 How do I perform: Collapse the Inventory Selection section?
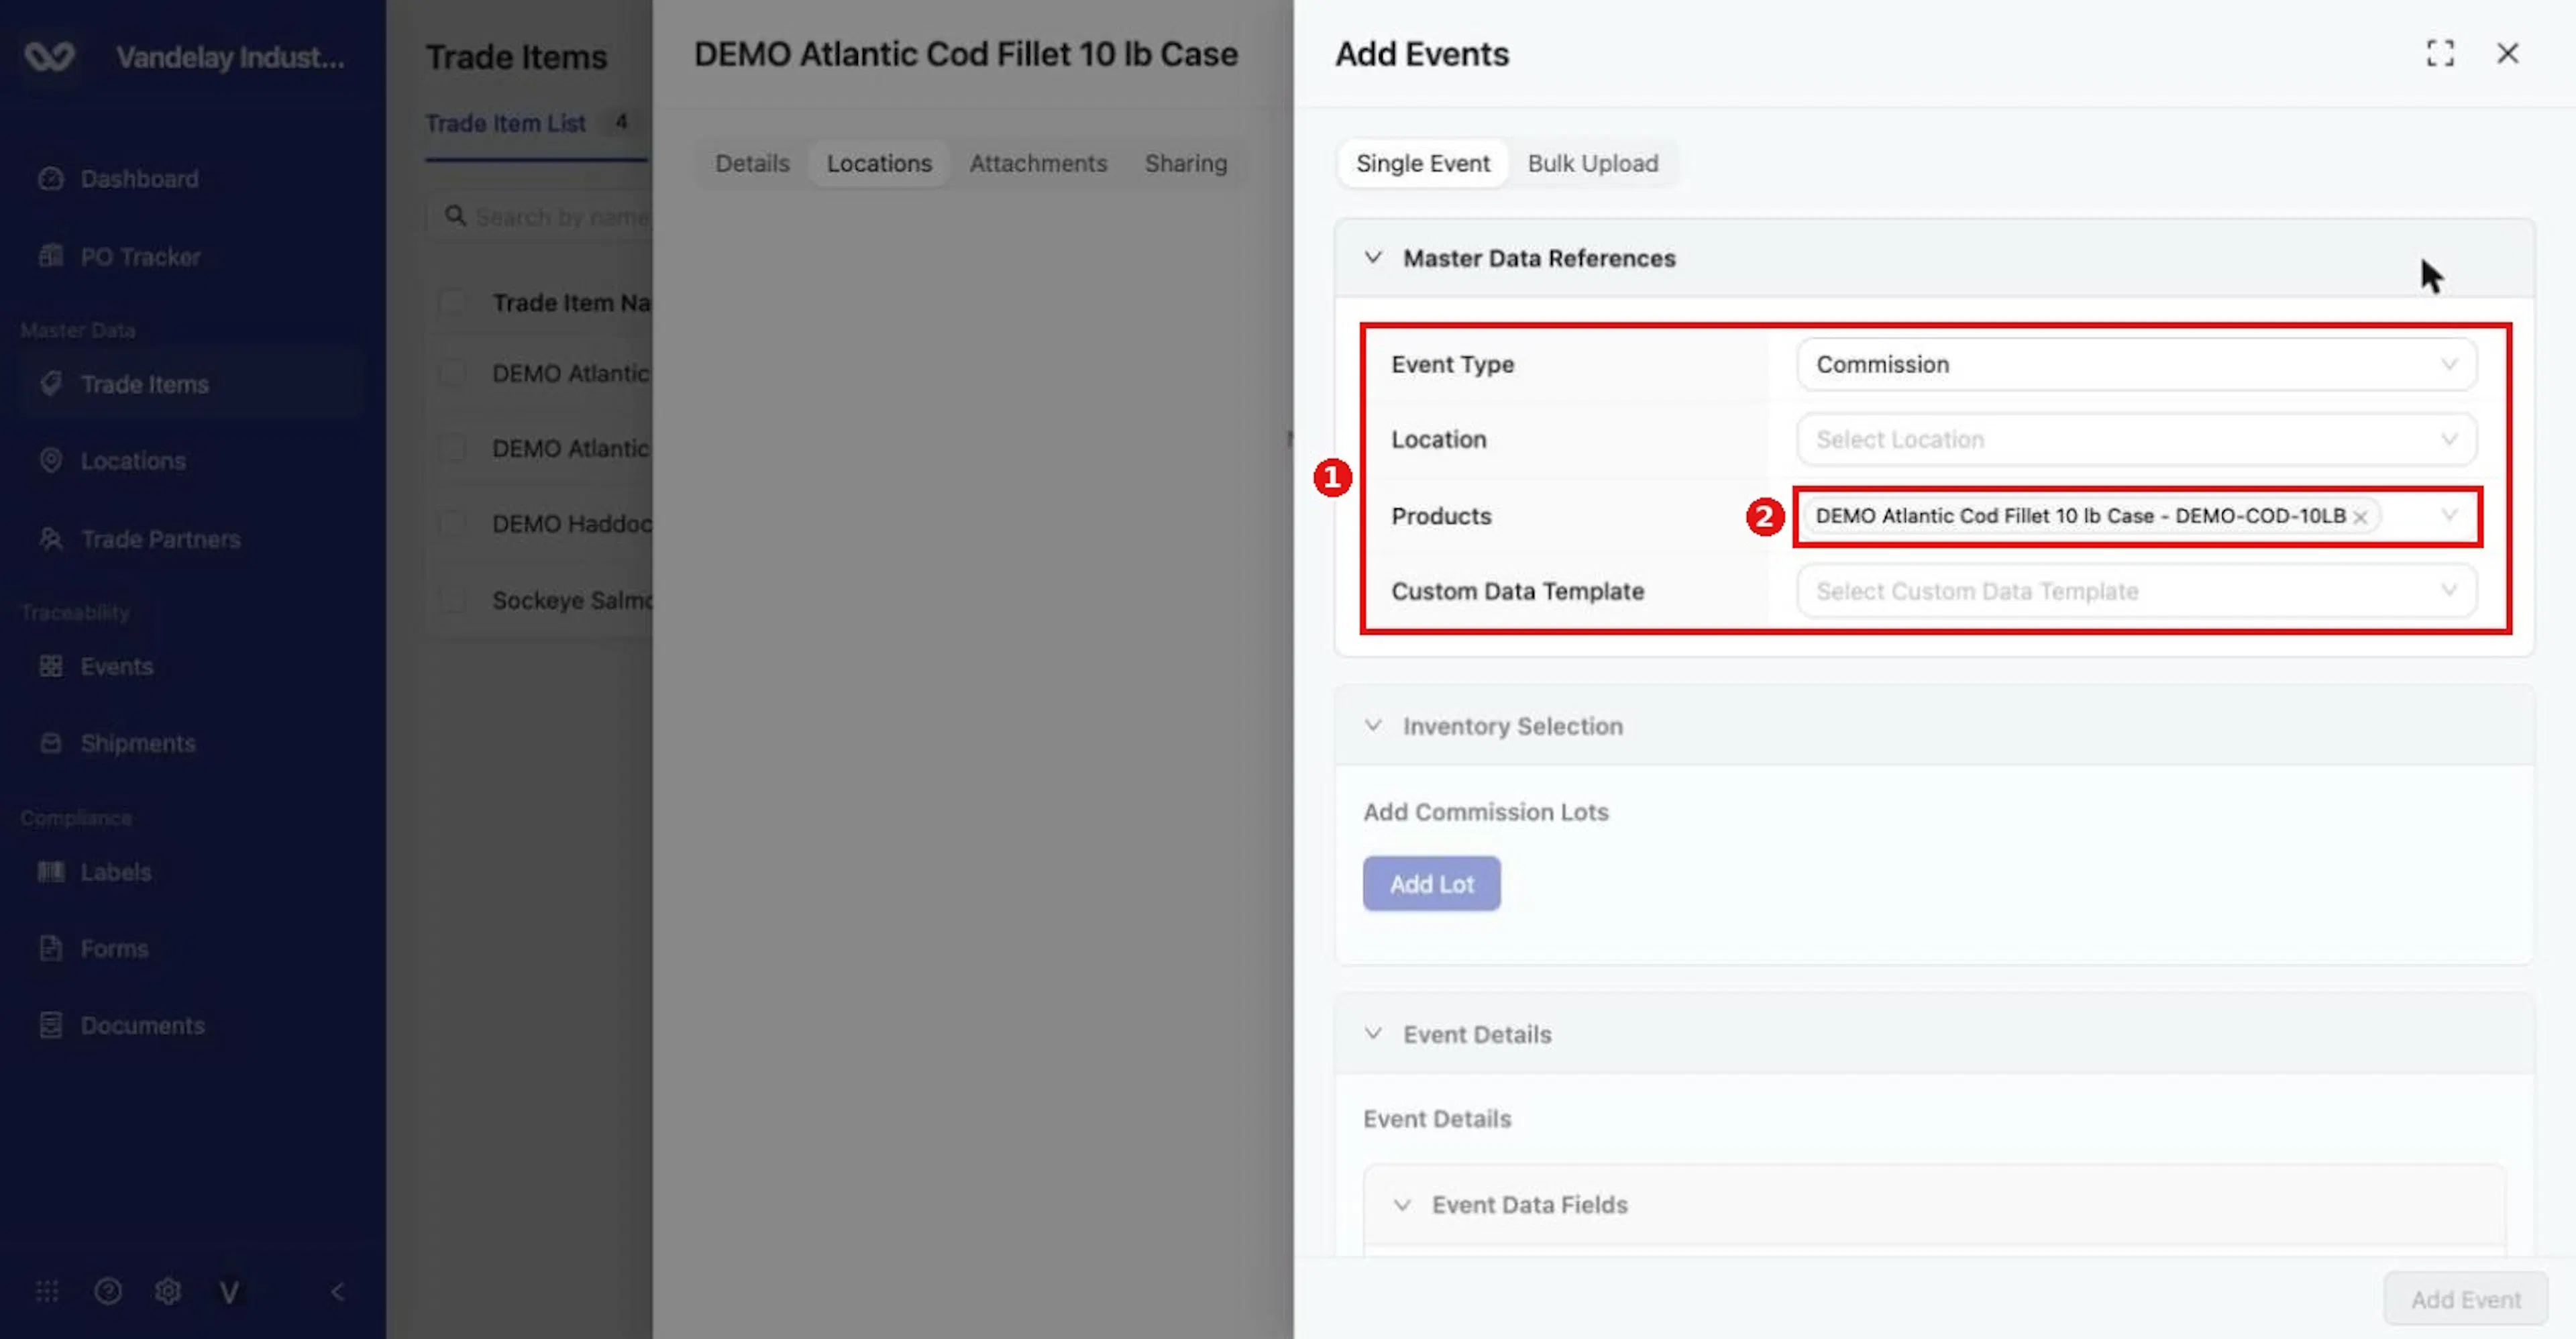1373,726
